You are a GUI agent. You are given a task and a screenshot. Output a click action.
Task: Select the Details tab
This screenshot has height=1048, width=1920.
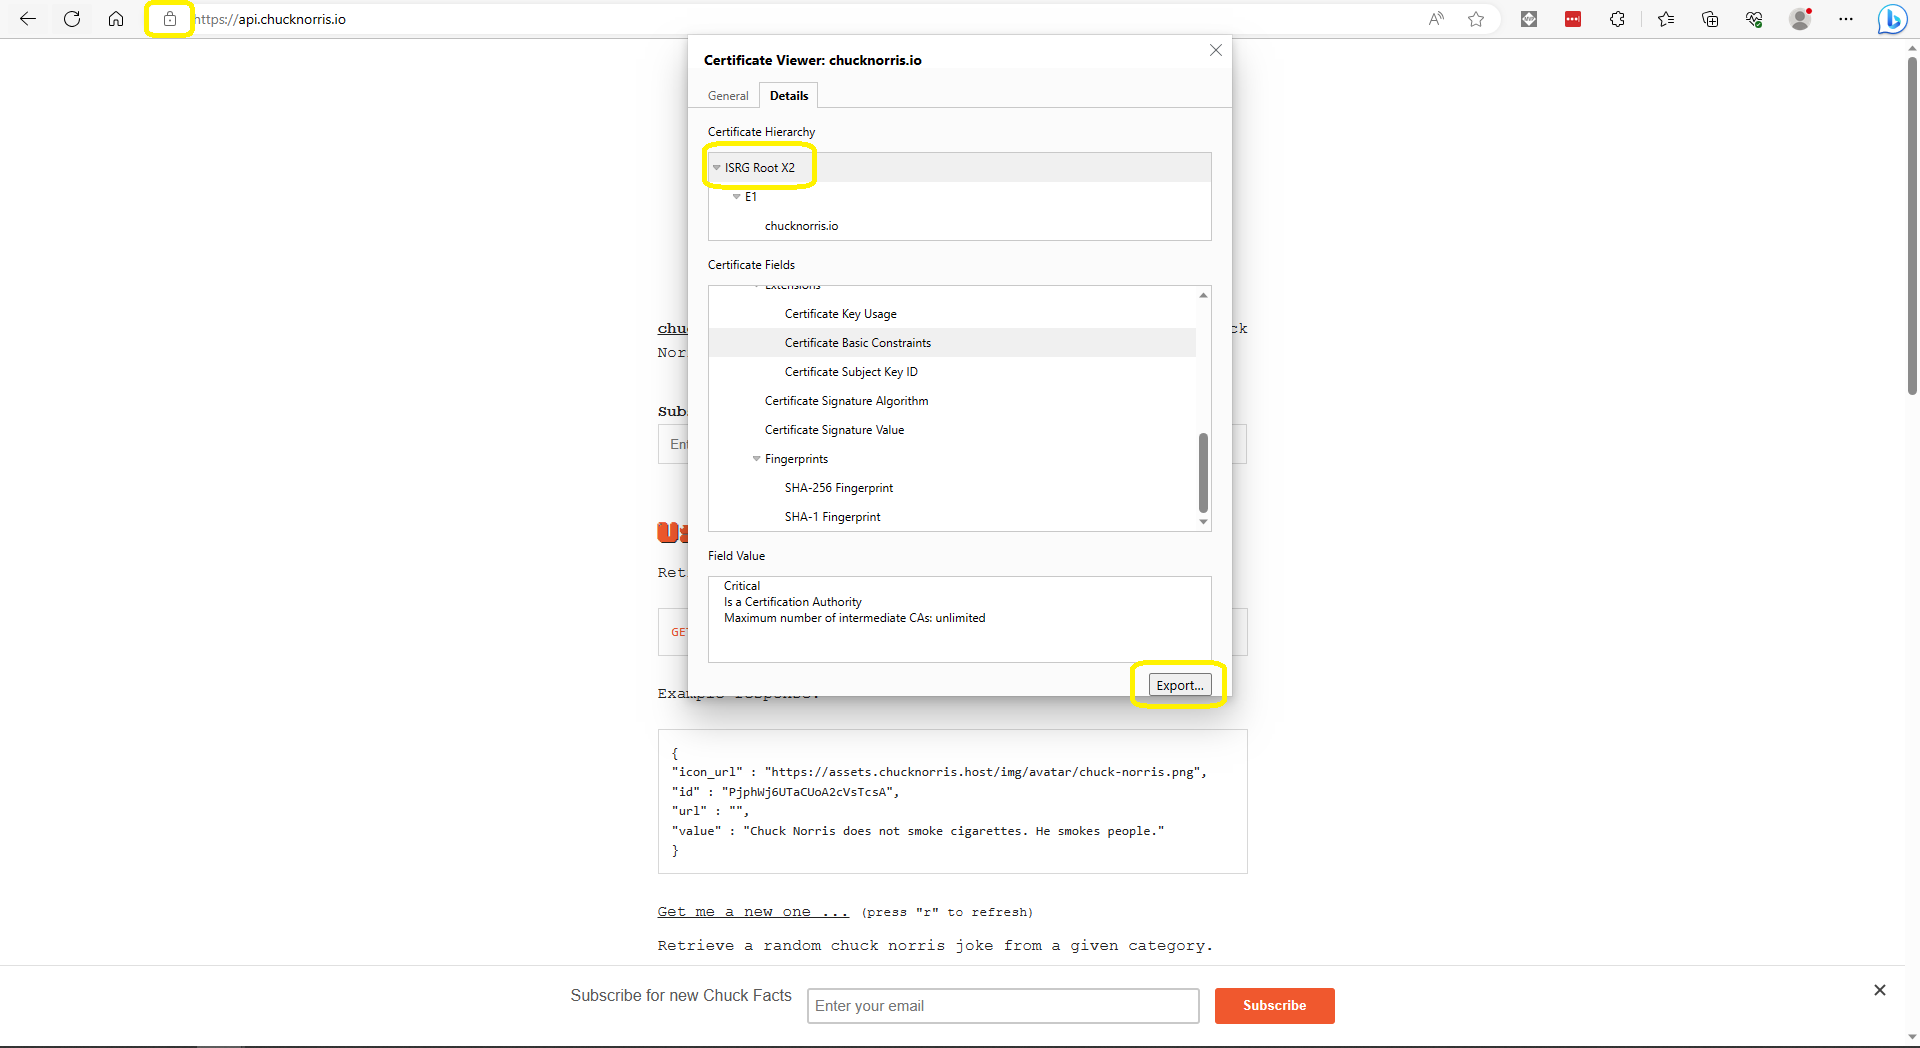tap(789, 96)
